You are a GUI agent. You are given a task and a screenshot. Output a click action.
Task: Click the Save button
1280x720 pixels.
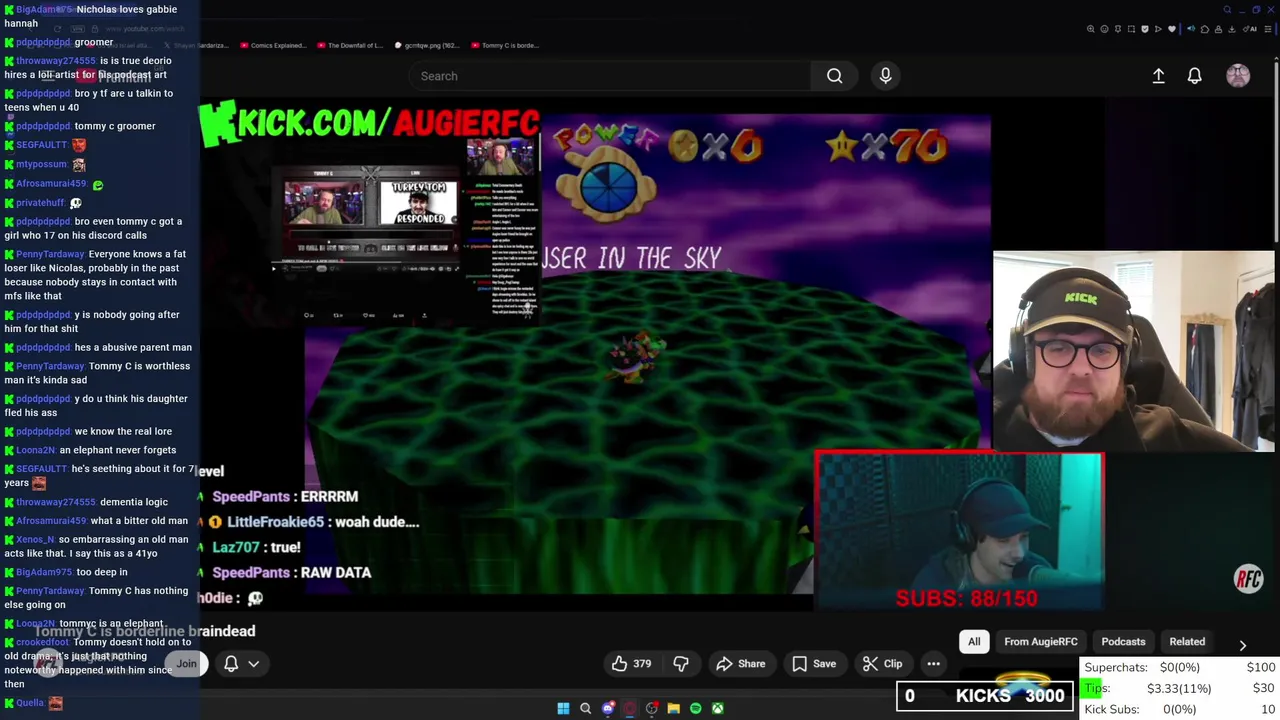pos(814,663)
